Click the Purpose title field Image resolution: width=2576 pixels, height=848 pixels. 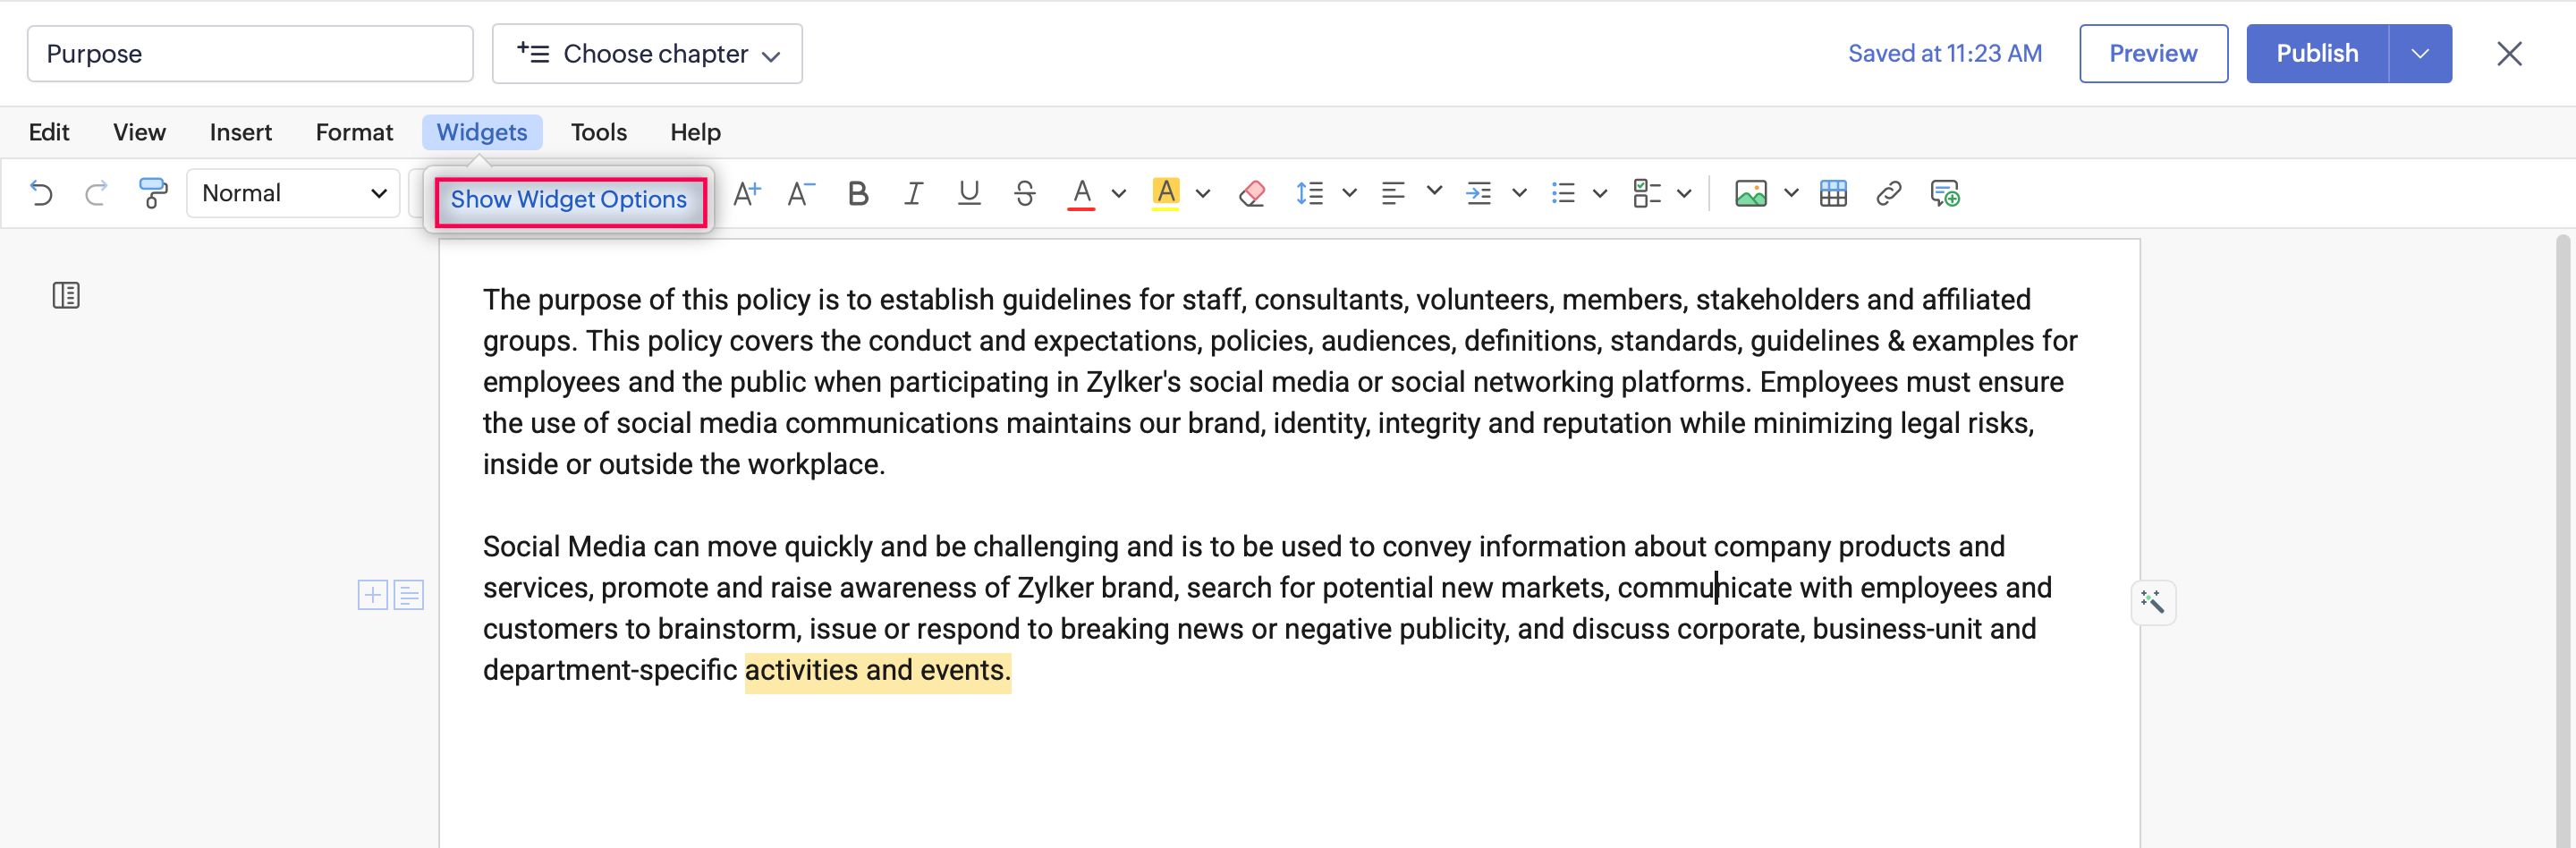click(x=250, y=54)
